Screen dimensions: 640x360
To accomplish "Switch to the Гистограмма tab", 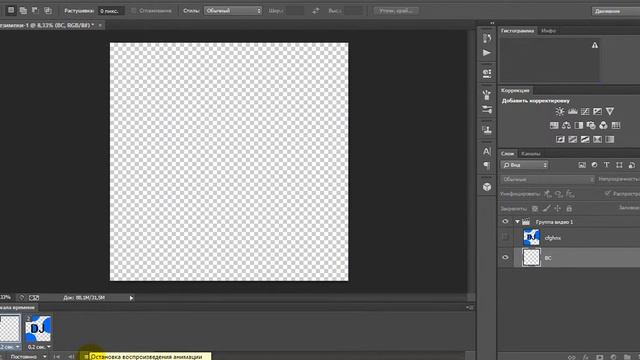I will click(x=517, y=31).
